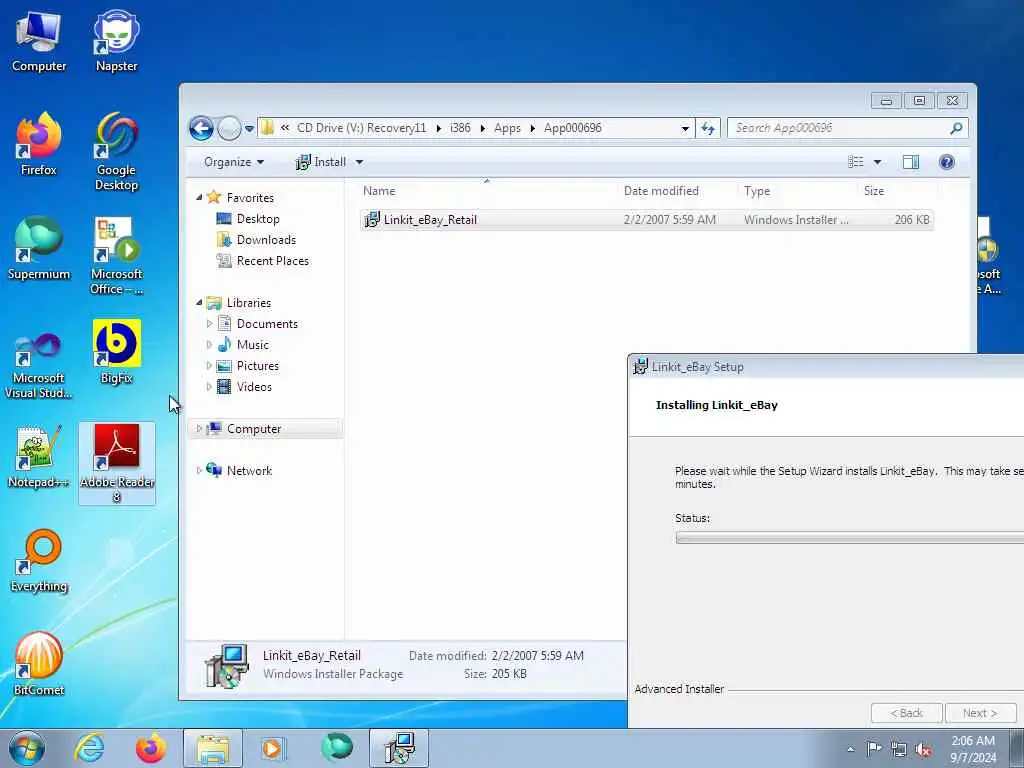
Task: Select the Linkit_eBay_Retail file
Action: tap(647, 220)
